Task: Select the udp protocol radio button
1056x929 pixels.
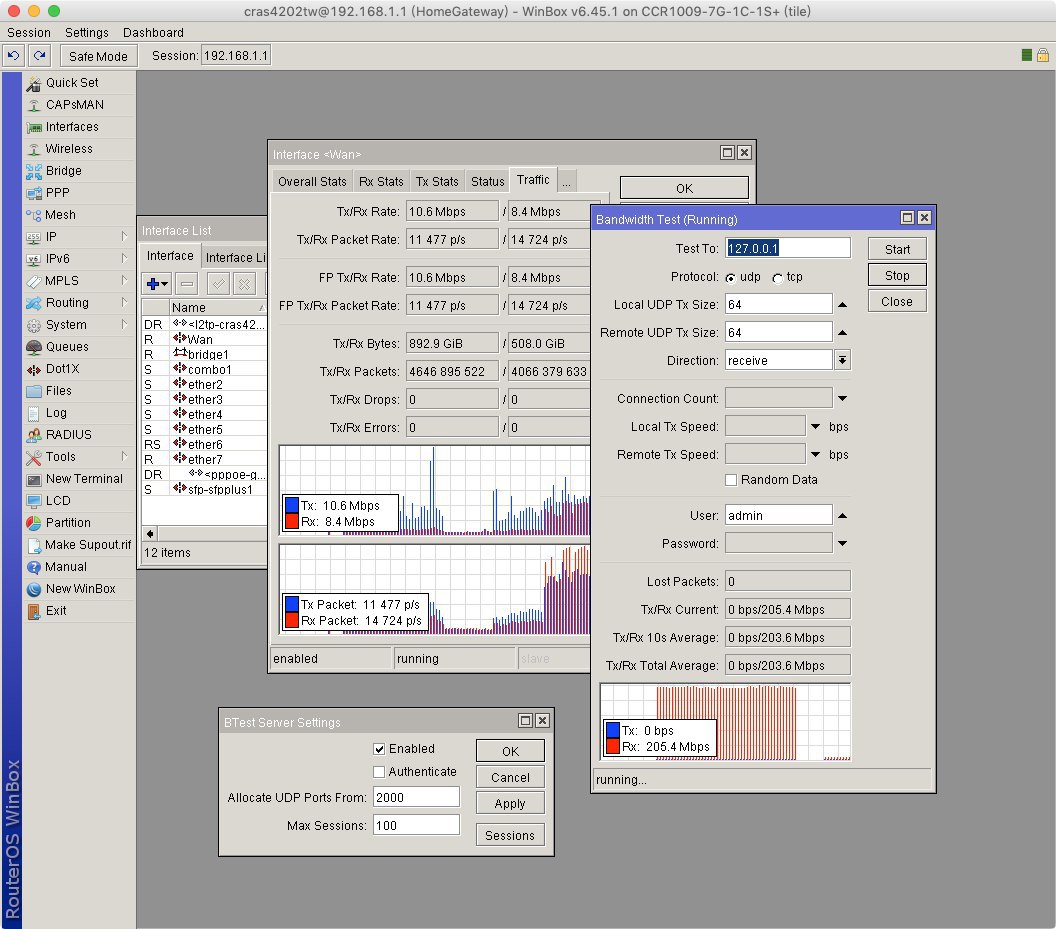Action: (x=730, y=278)
